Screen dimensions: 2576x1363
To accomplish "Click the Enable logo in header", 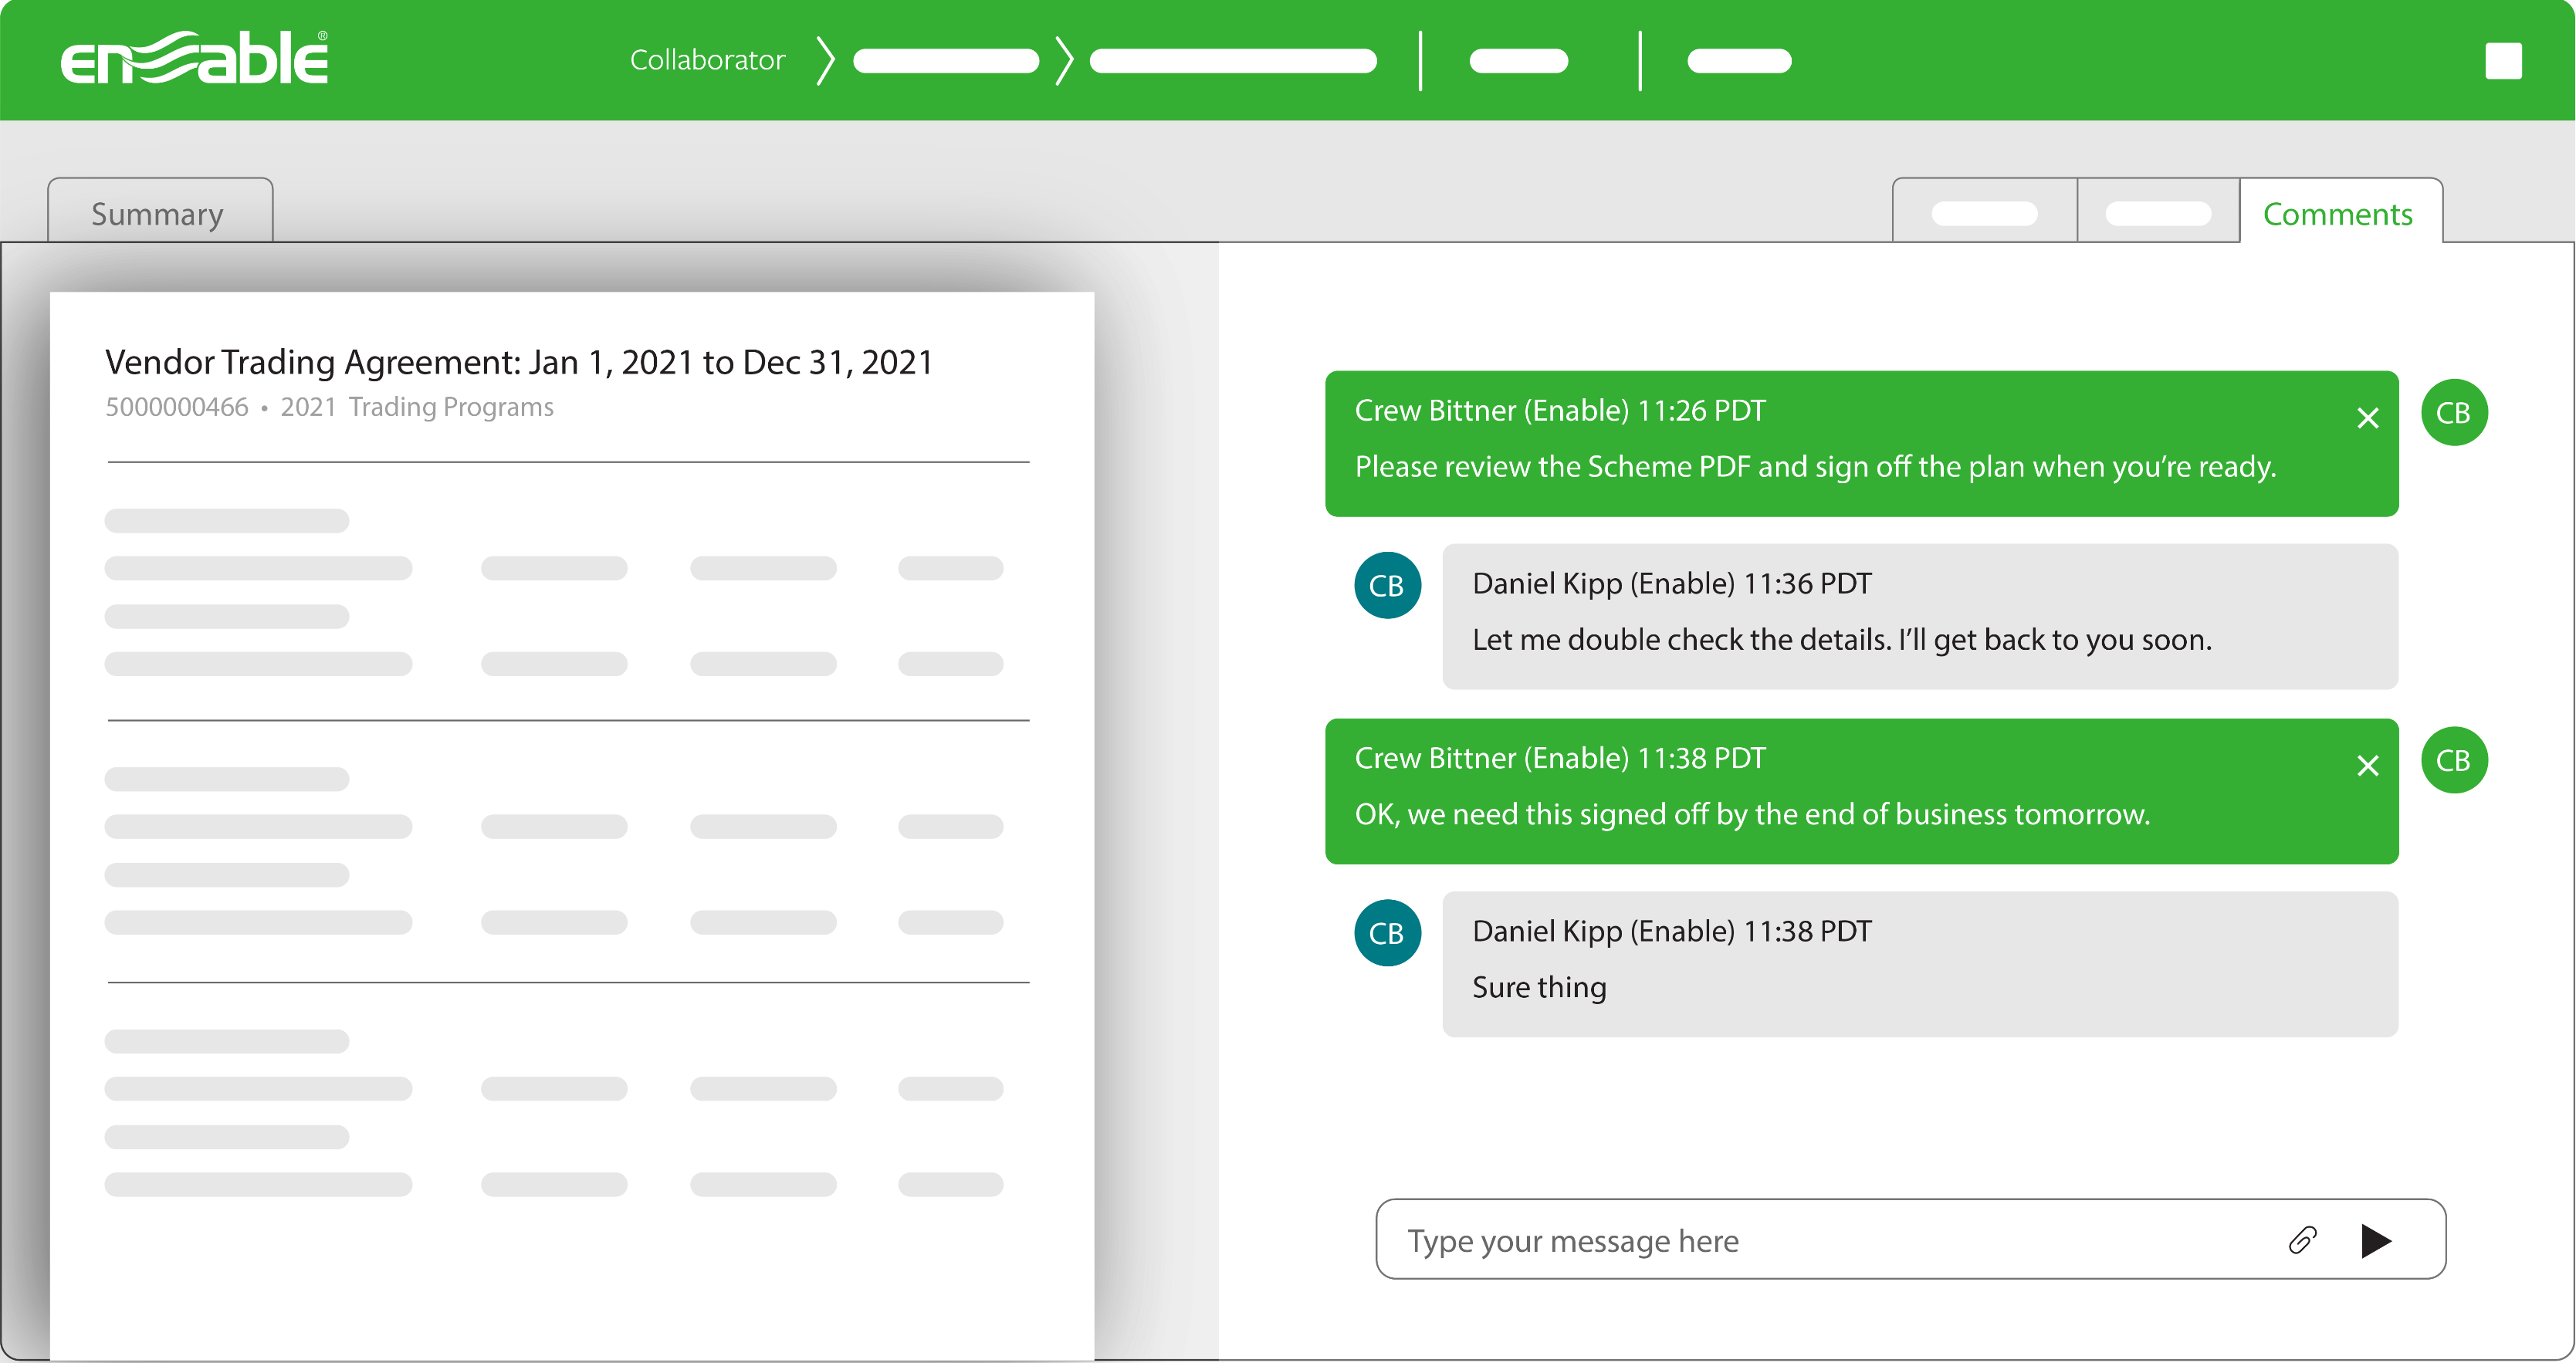I will point(194,59).
